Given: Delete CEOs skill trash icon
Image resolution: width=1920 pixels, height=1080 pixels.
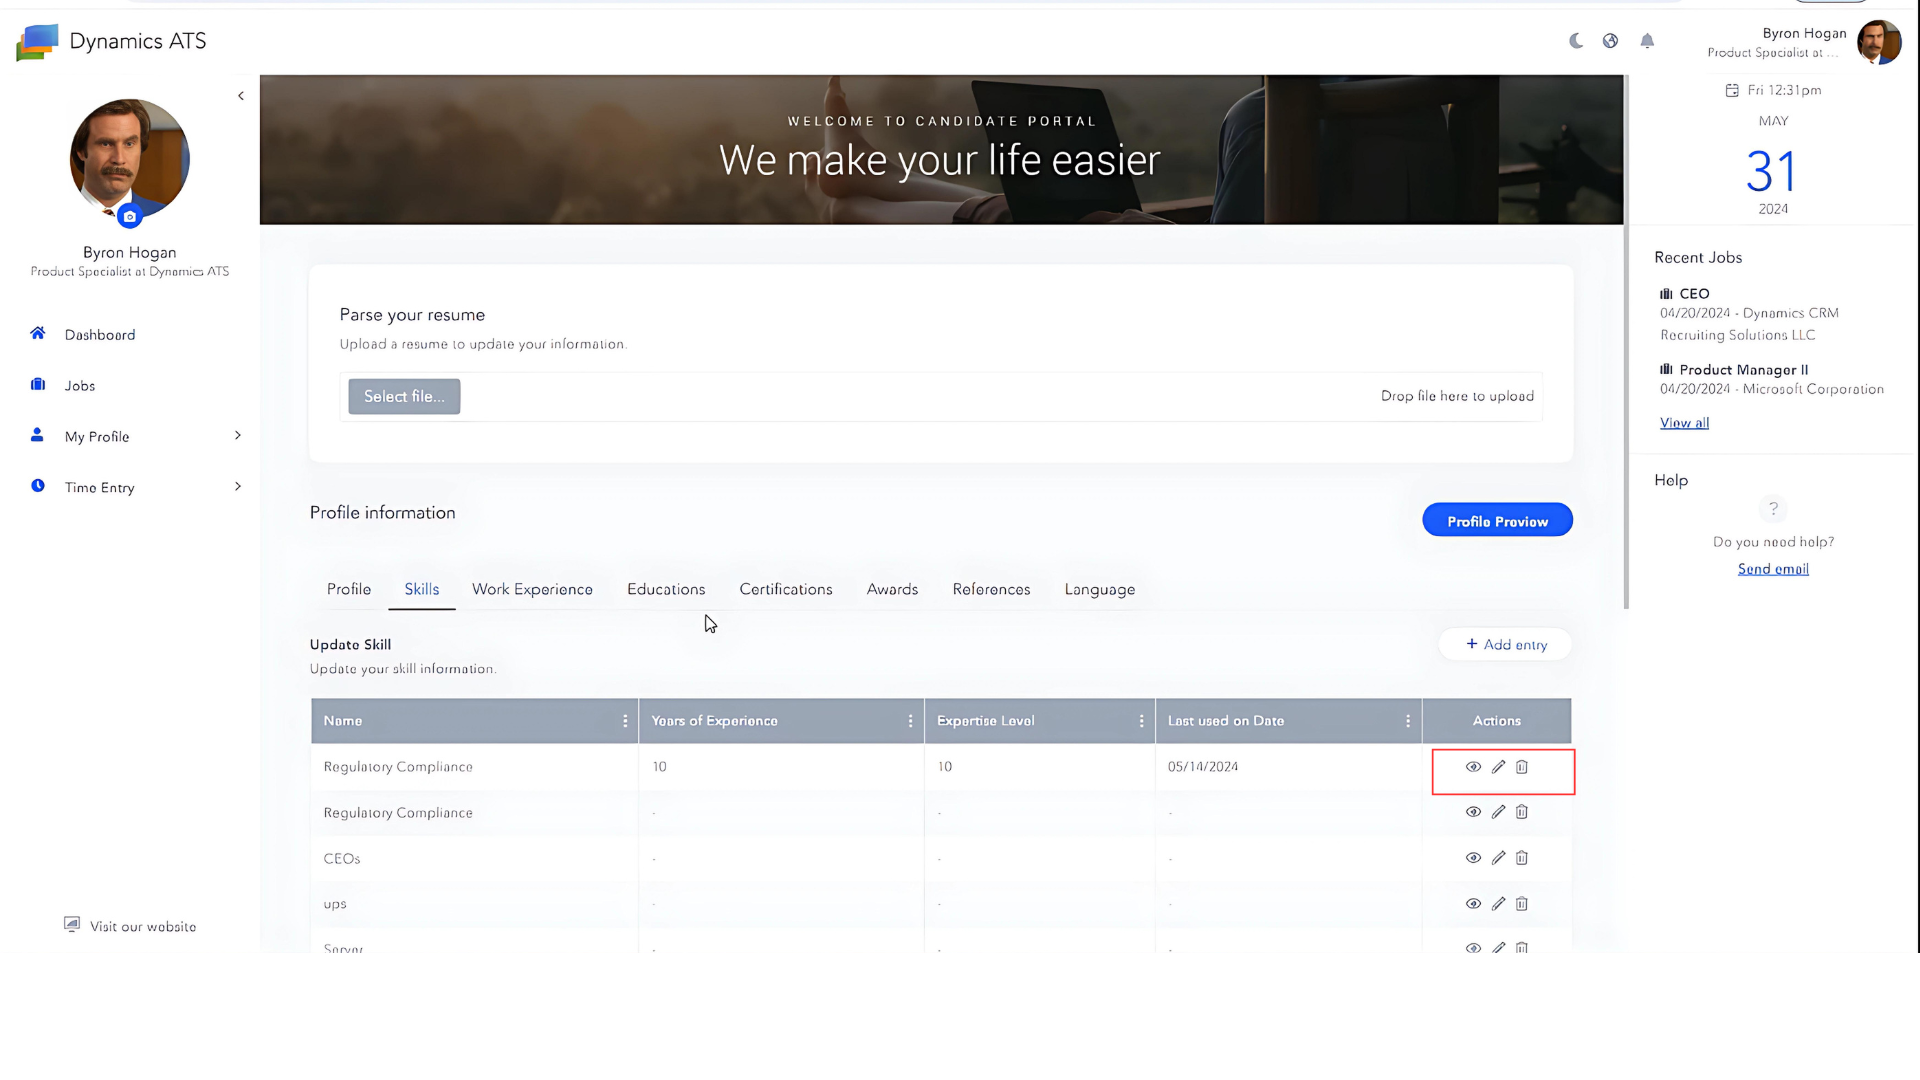Looking at the screenshot, I should pyautogui.click(x=1521, y=858).
